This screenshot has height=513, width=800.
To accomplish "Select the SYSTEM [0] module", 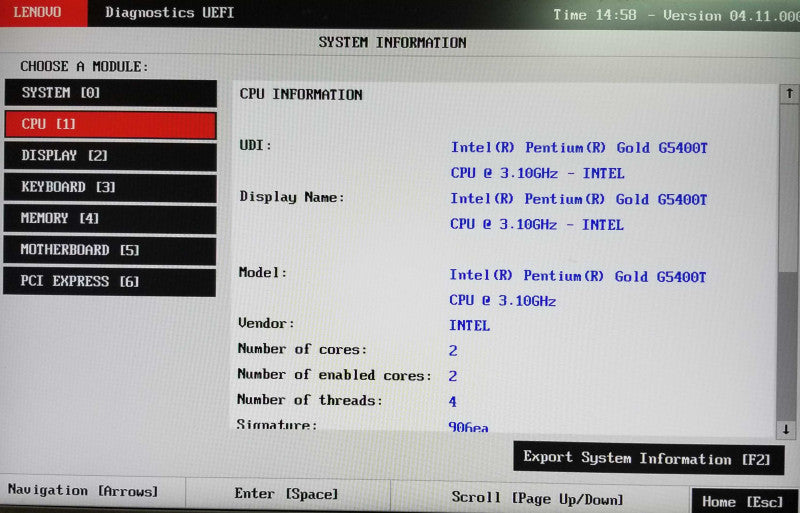I will click(x=111, y=93).
